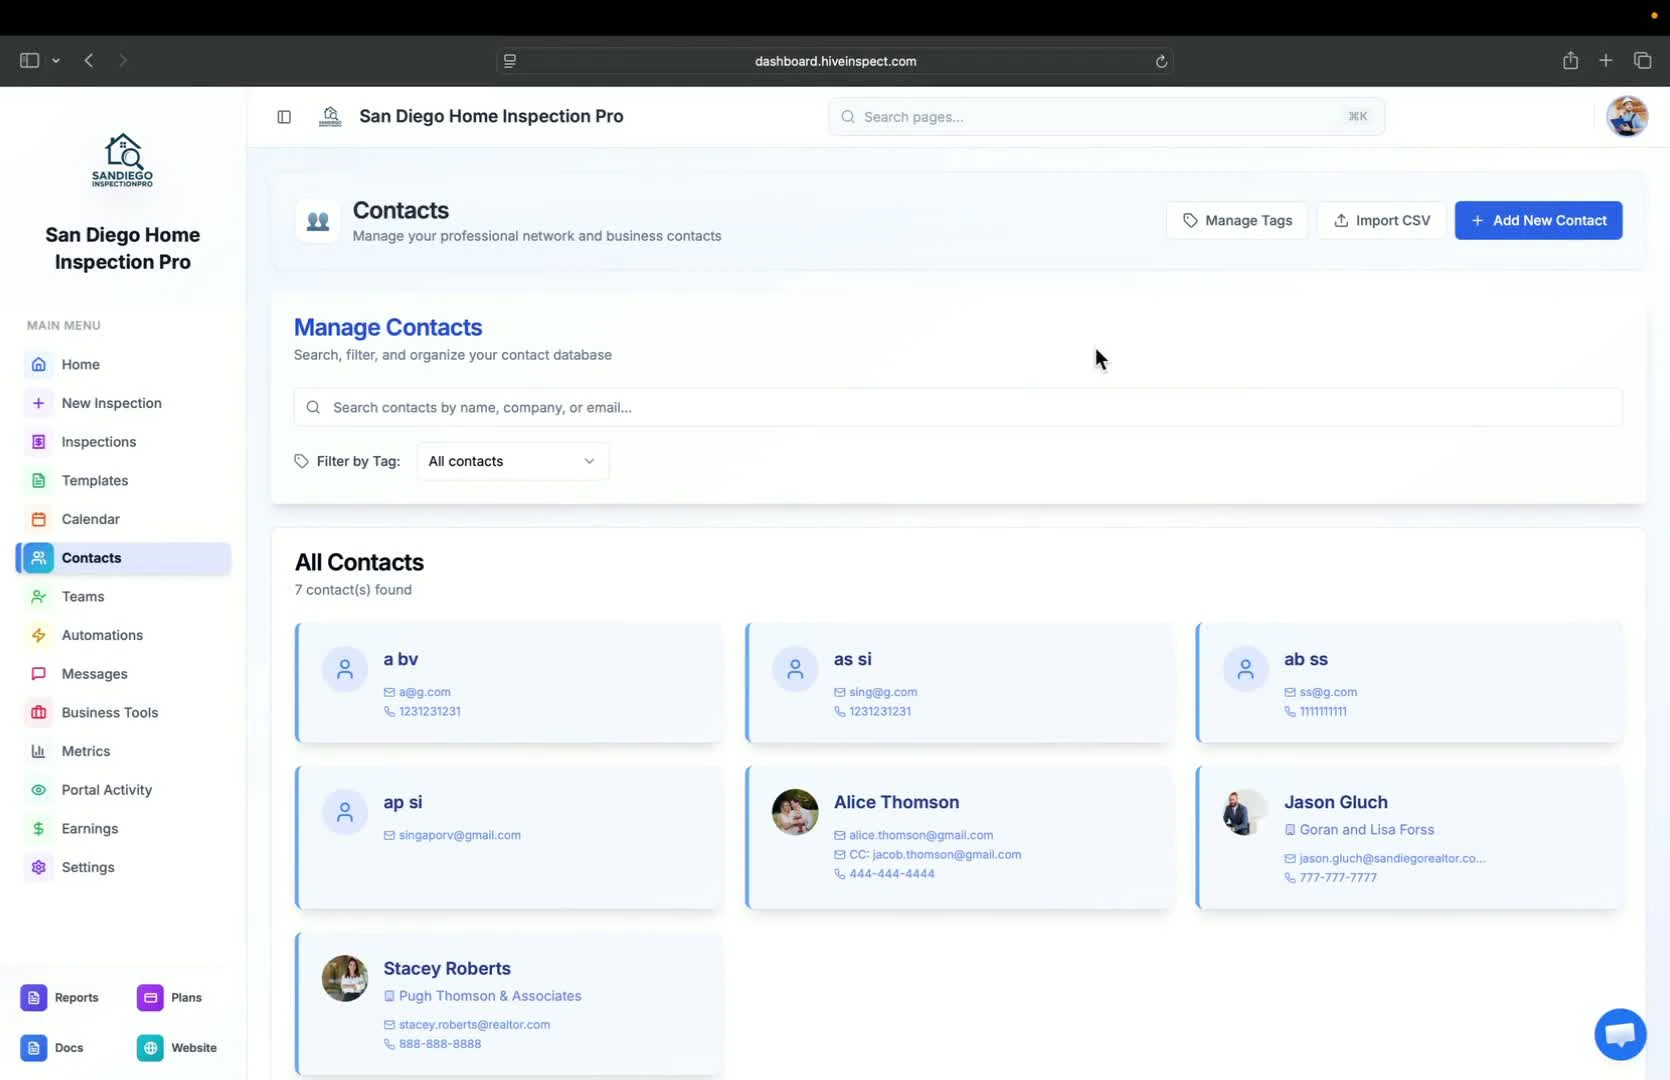The width and height of the screenshot is (1670, 1080).
Task: Click the a bv avatar icon
Action: [x=344, y=669]
